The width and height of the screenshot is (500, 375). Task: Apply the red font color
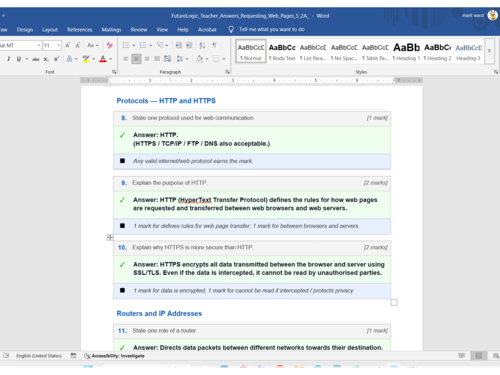(103, 59)
